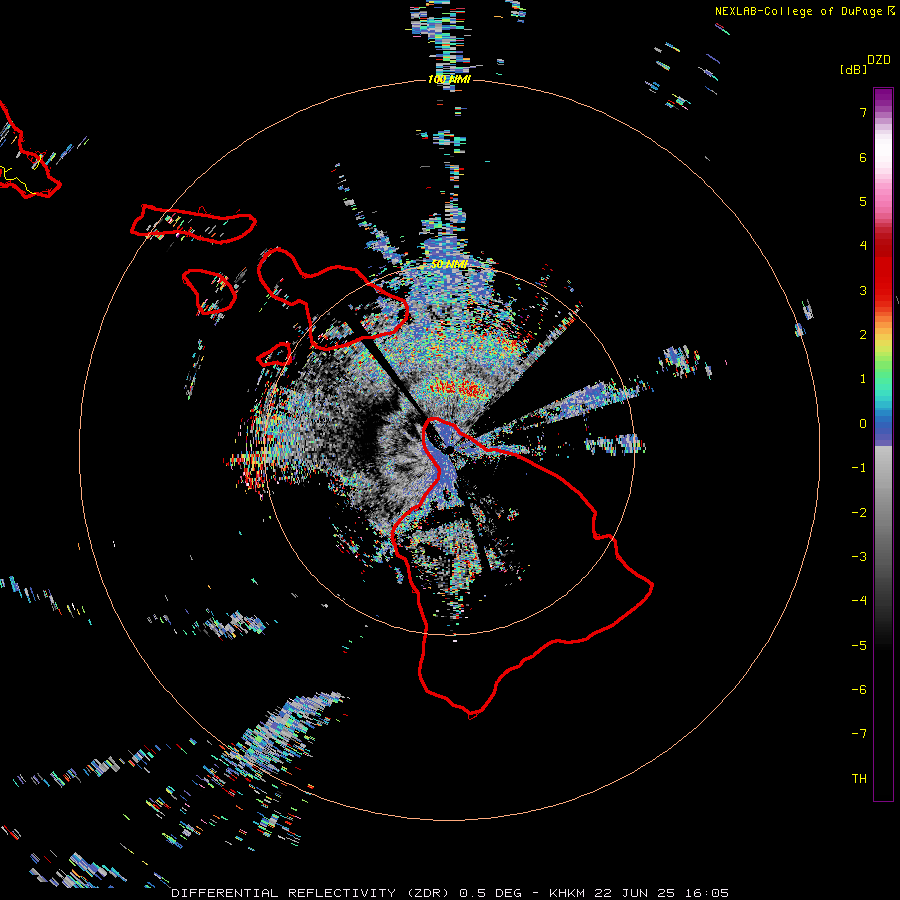Screen dimensions: 900x900
Task: Click the radar site at the center
Action: [449, 449]
